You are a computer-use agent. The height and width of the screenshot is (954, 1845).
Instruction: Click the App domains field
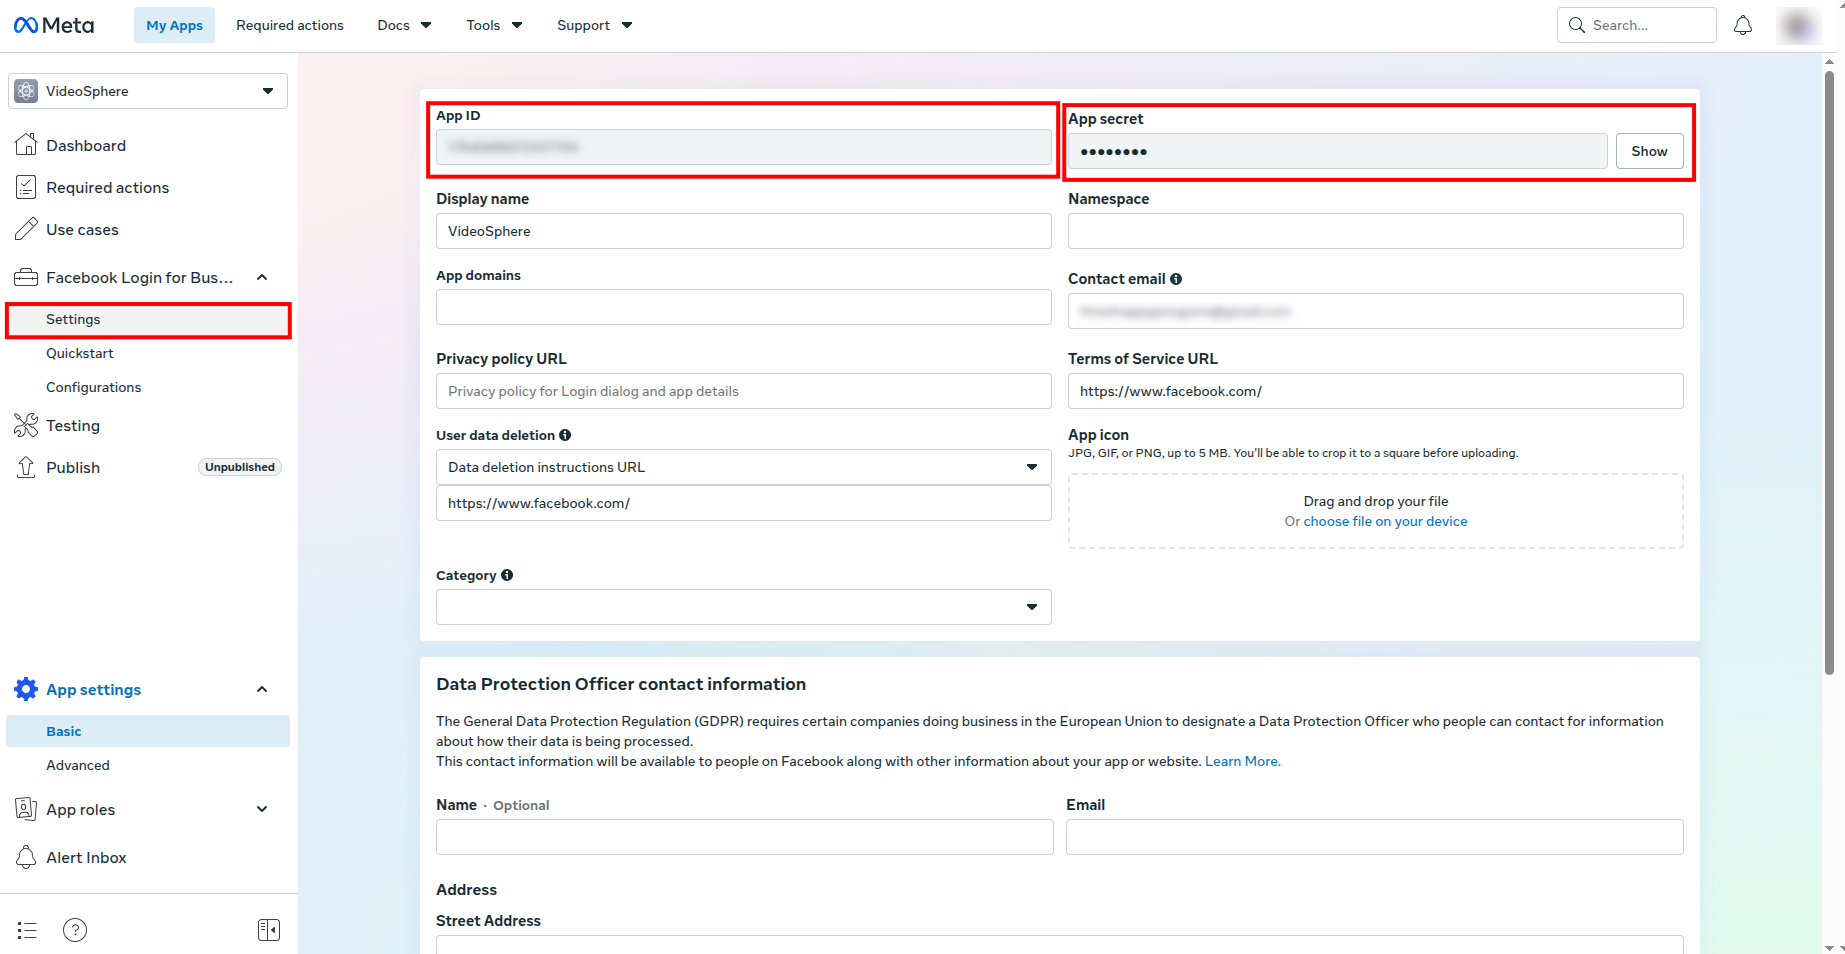tap(743, 307)
